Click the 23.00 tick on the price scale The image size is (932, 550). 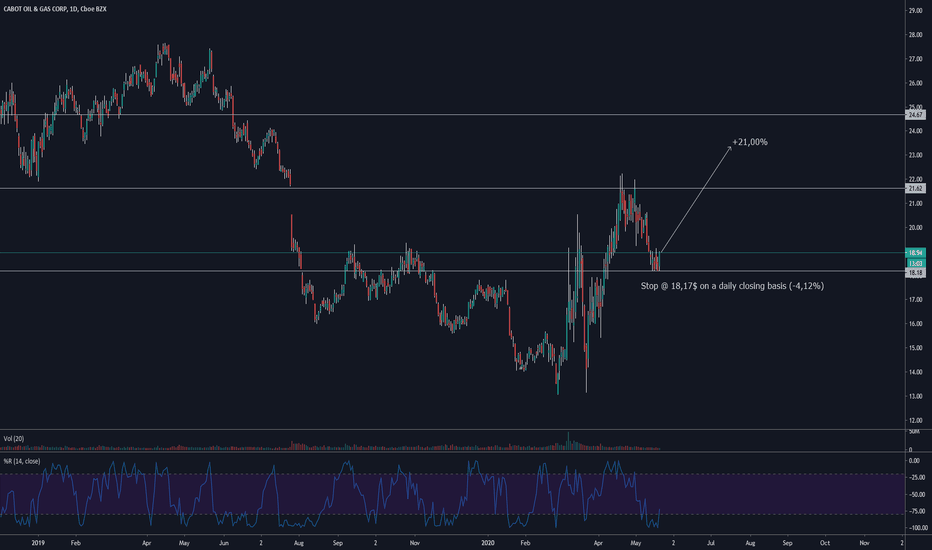point(915,155)
